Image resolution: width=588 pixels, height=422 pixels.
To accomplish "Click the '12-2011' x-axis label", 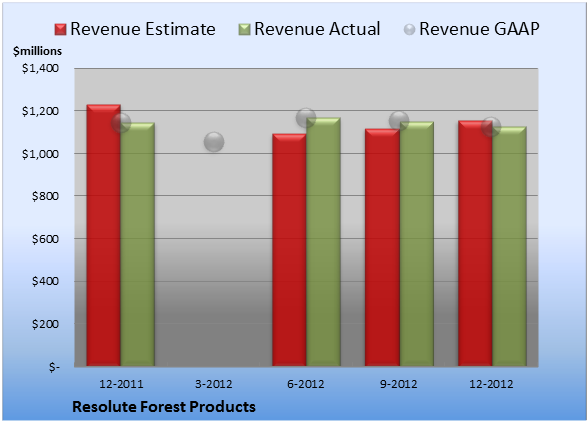I will click(121, 384).
